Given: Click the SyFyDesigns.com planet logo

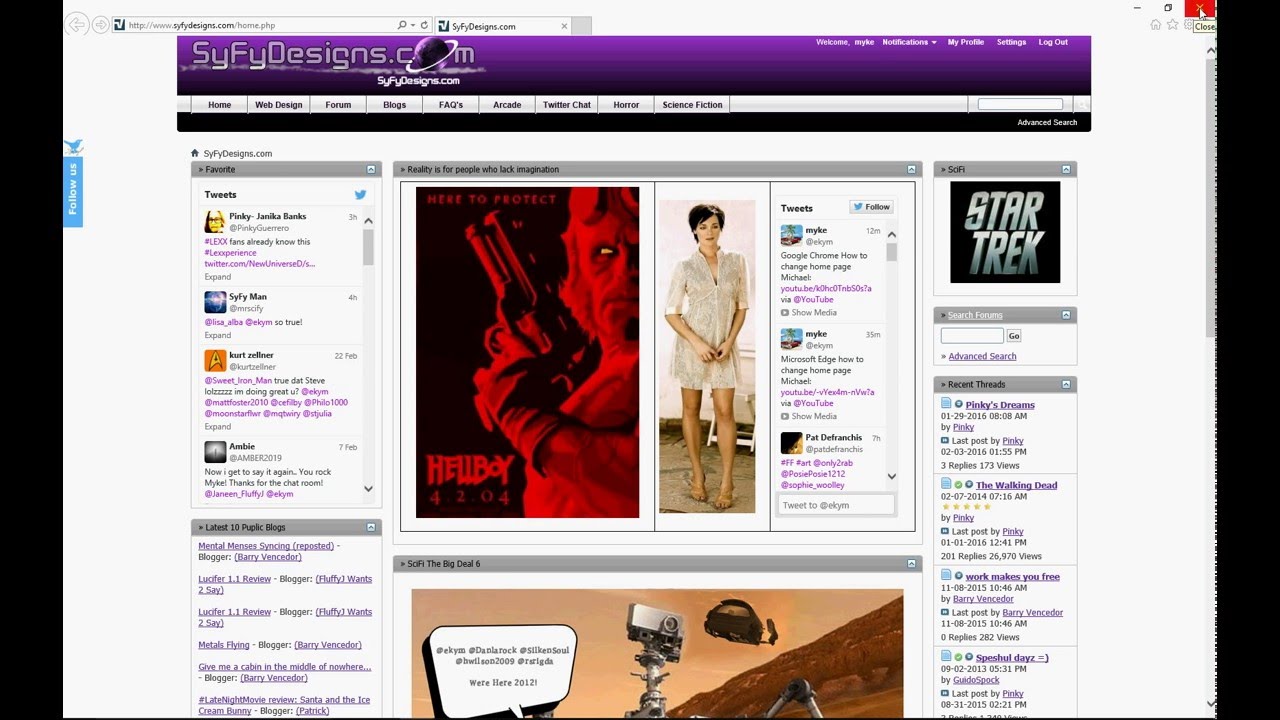Looking at the screenshot, I should (x=332, y=60).
